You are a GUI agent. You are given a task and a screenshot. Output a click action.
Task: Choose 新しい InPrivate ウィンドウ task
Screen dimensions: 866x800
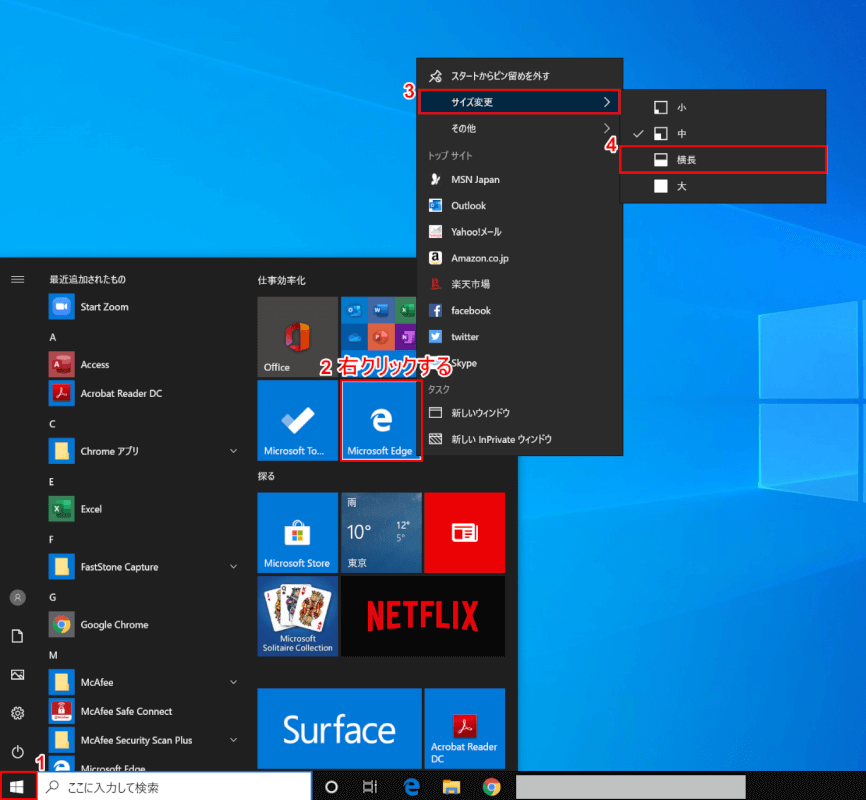click(x=519, y=439)
